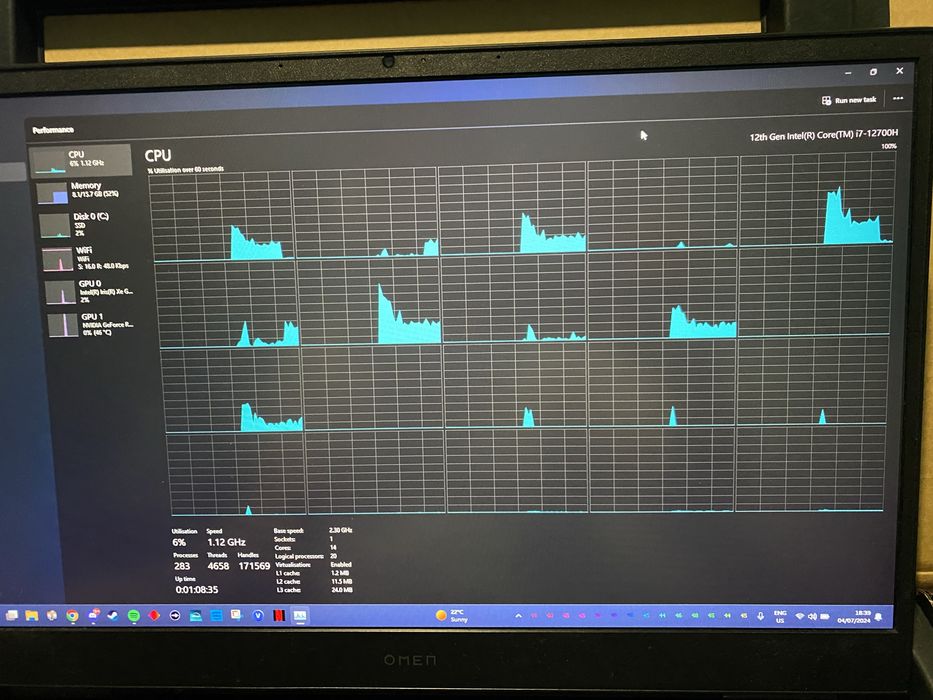The image size is (933, 700).
Task: Click the WiFi mini graph thumbnail
Action: click(x=58, y=260)
